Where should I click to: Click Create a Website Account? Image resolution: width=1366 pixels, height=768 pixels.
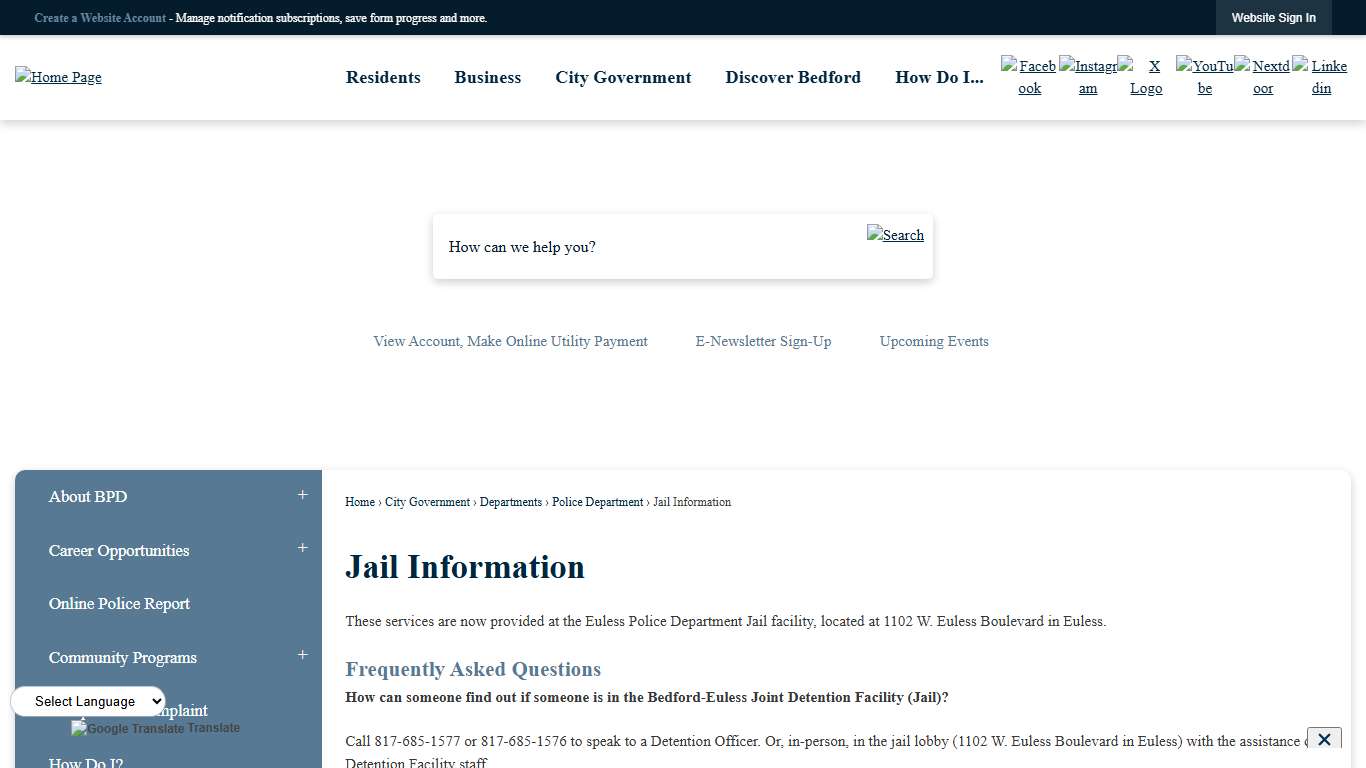coord(100,17)
